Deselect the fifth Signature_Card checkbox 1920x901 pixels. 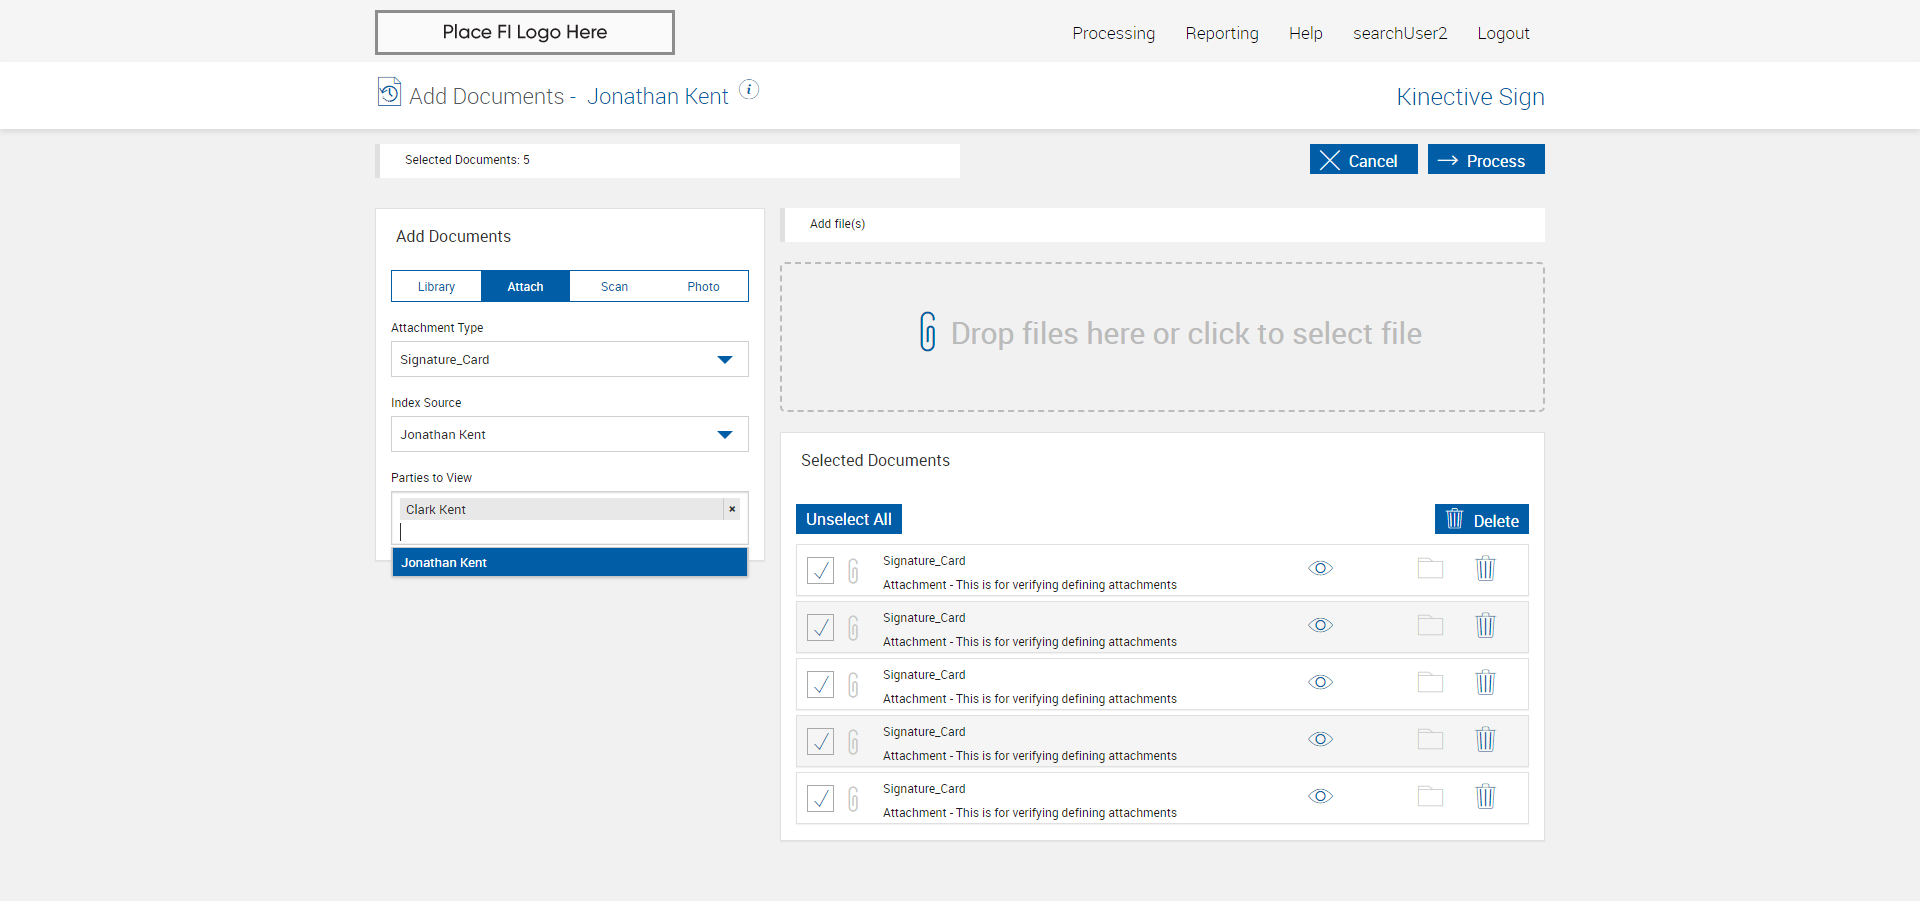(820, 798)
